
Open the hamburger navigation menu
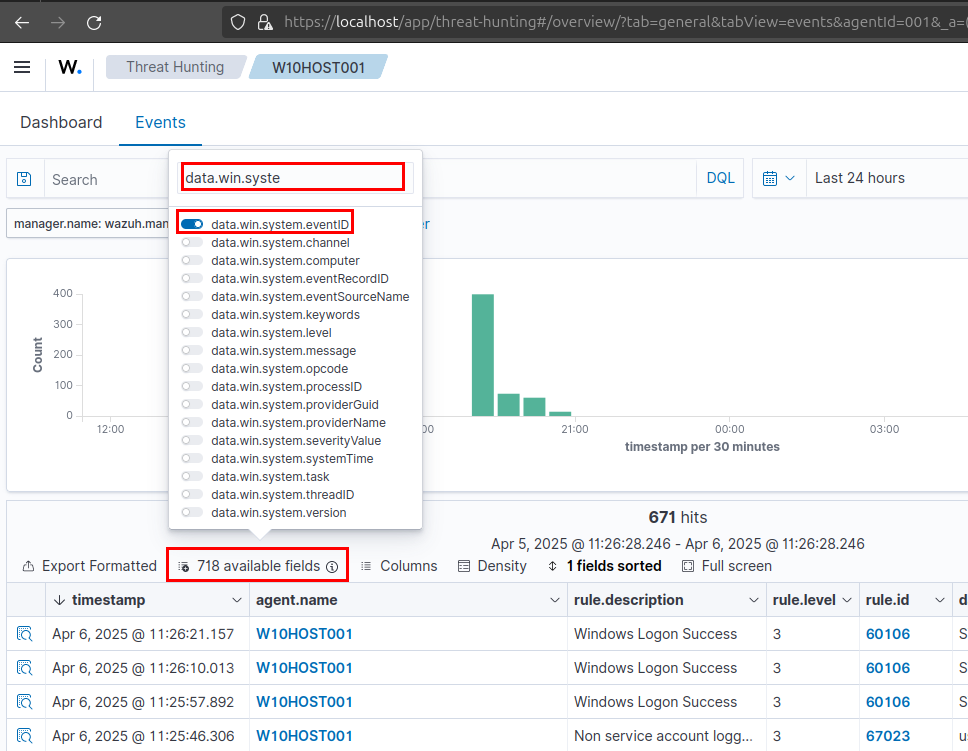point(22,67)
